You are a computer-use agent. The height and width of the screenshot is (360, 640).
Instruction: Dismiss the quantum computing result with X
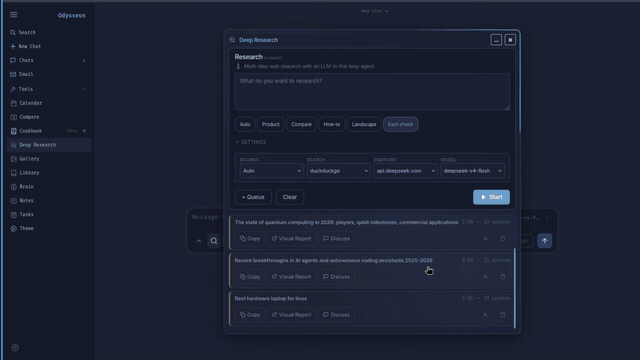485,239
